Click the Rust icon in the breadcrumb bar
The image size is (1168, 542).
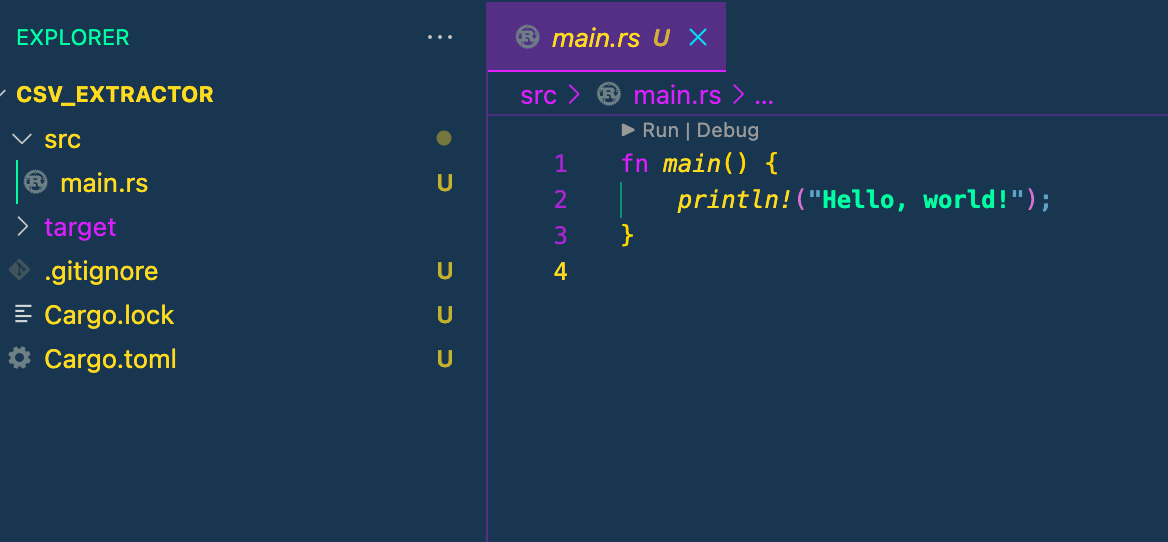(608, 95)
